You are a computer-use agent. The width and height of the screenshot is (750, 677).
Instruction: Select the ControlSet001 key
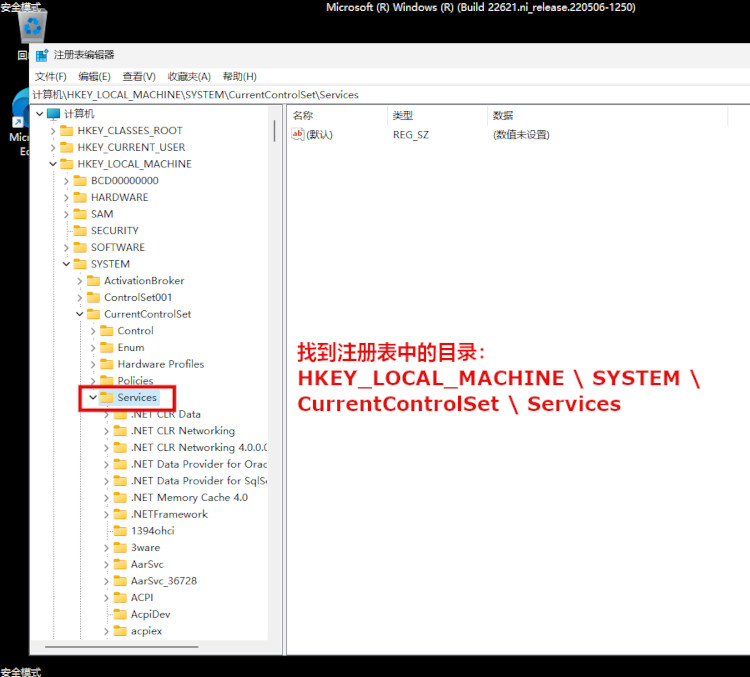click(138, 298)
